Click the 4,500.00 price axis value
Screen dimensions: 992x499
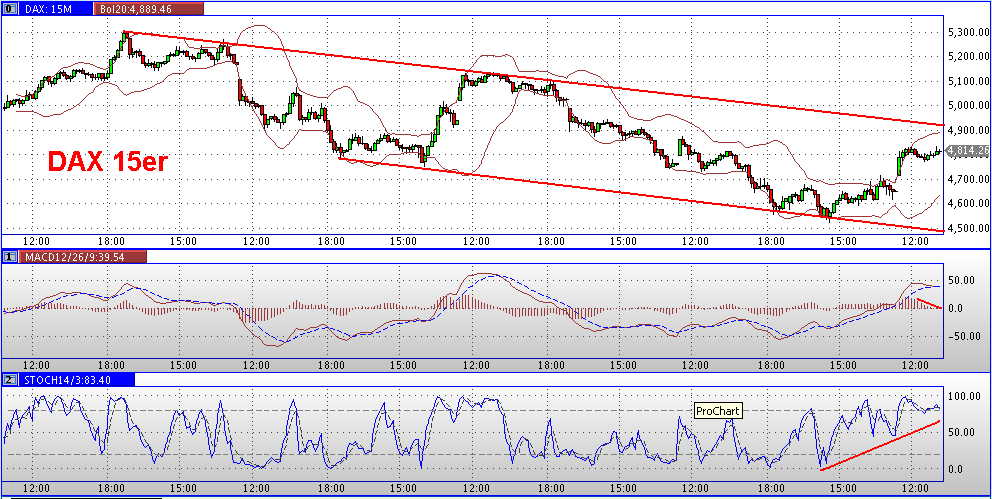(969, 228)
